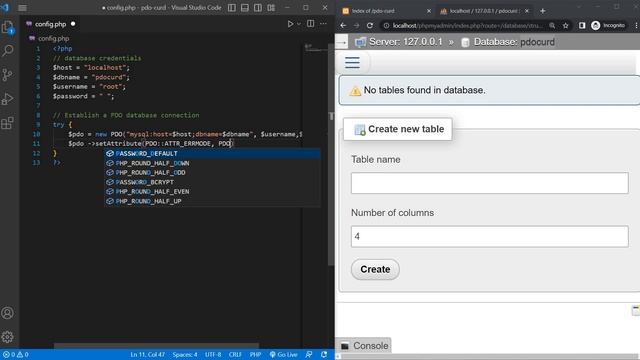Go forward in the browser
The width and height of the screenshot is (640, 360).
(356, 25)
